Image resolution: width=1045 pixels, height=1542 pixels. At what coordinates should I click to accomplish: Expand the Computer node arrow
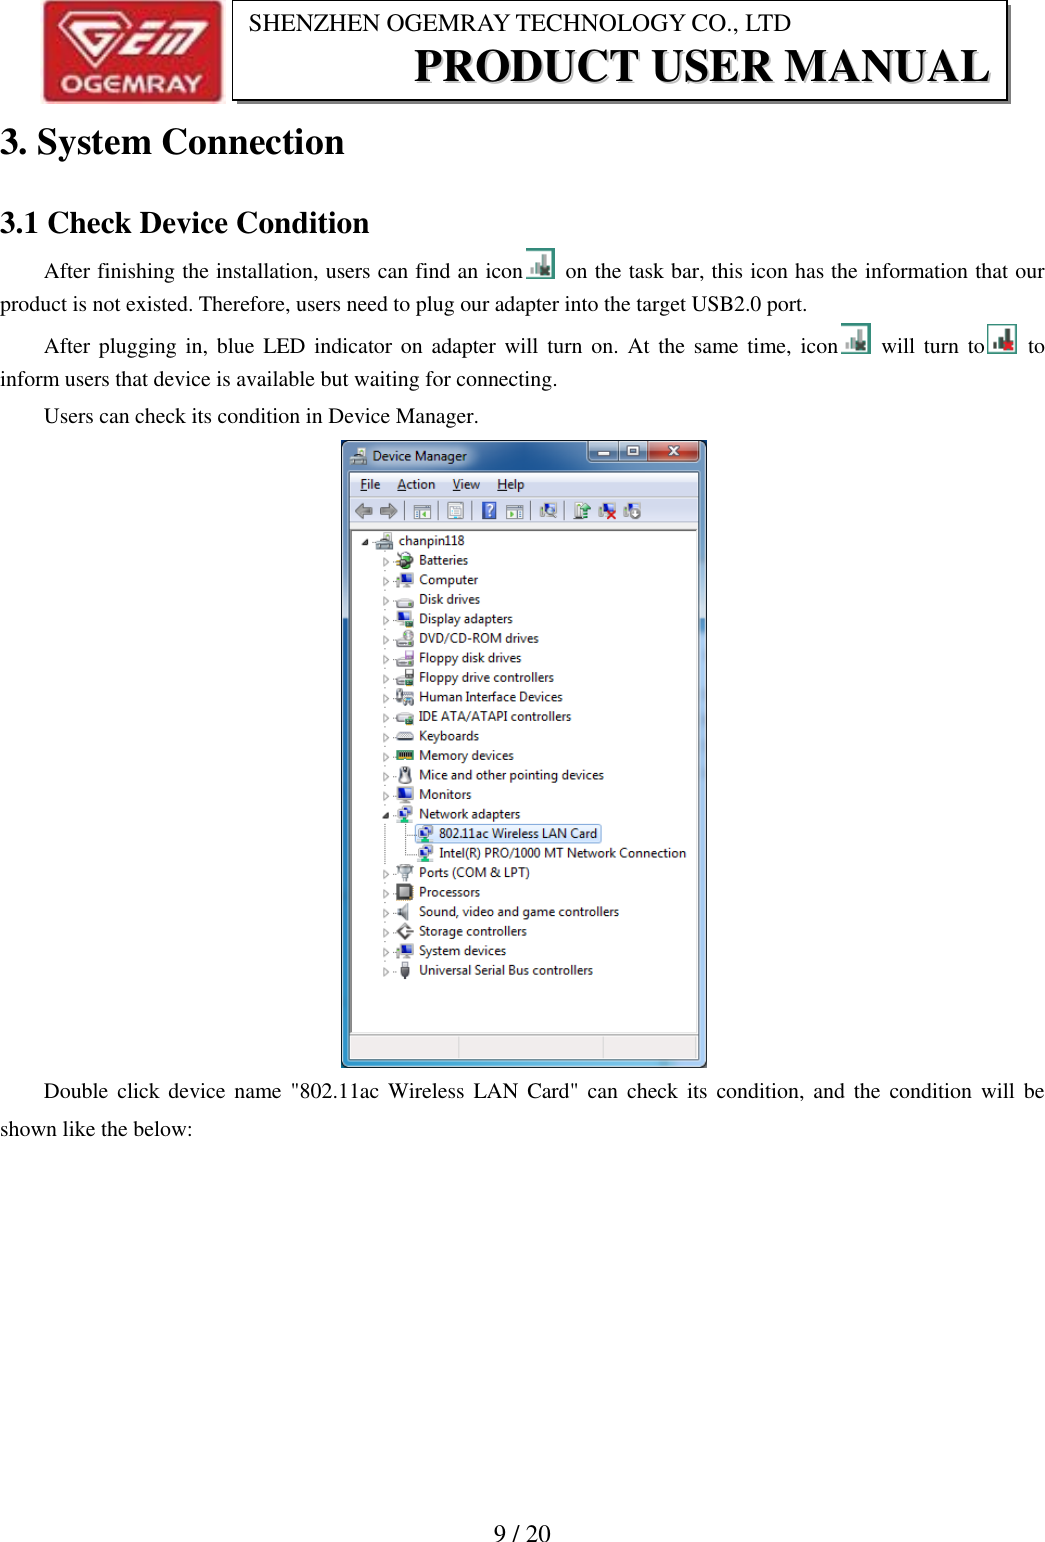(386, 581)
